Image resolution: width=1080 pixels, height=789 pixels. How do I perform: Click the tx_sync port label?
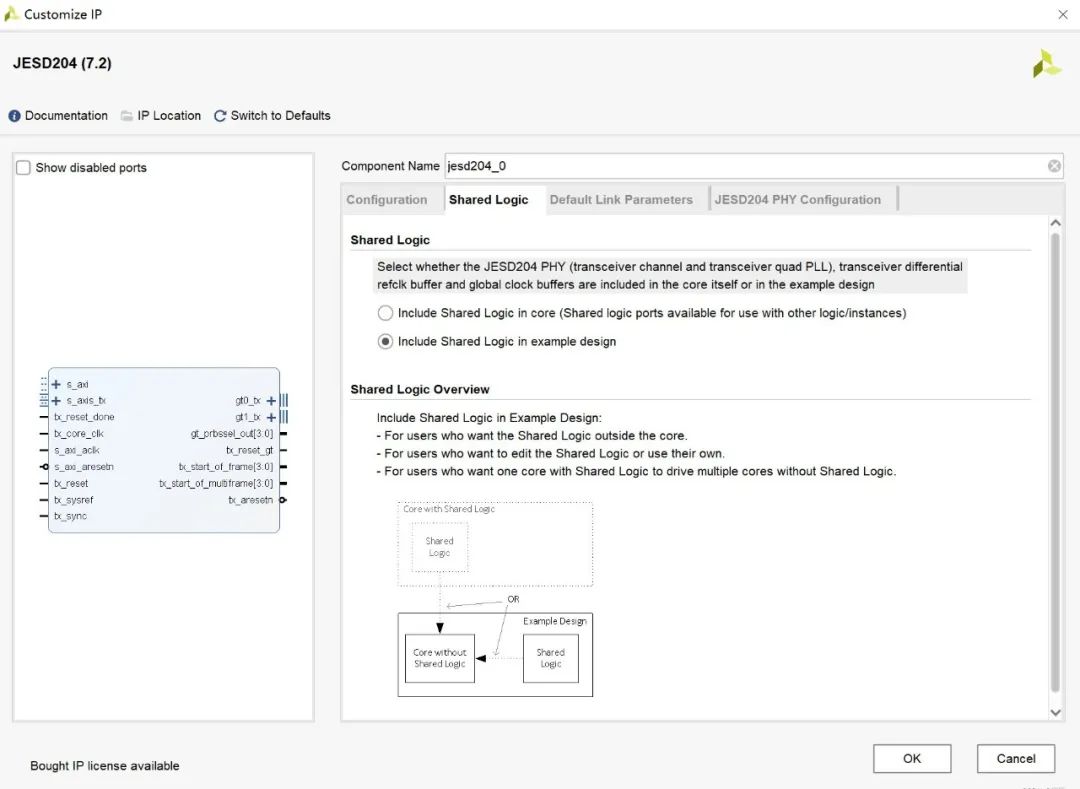pyautogui.click(x=70, y=516)
